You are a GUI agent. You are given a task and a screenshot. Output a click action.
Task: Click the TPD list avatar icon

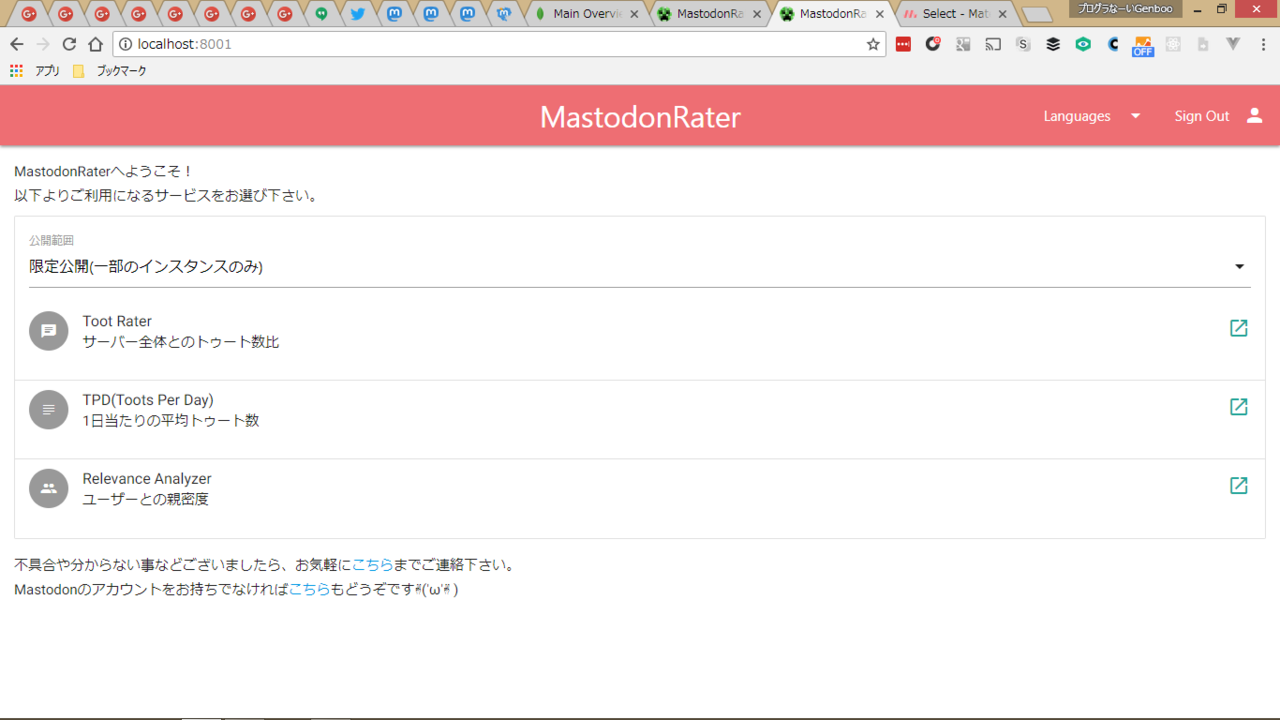pyautogui.click(x=49, y=410)
